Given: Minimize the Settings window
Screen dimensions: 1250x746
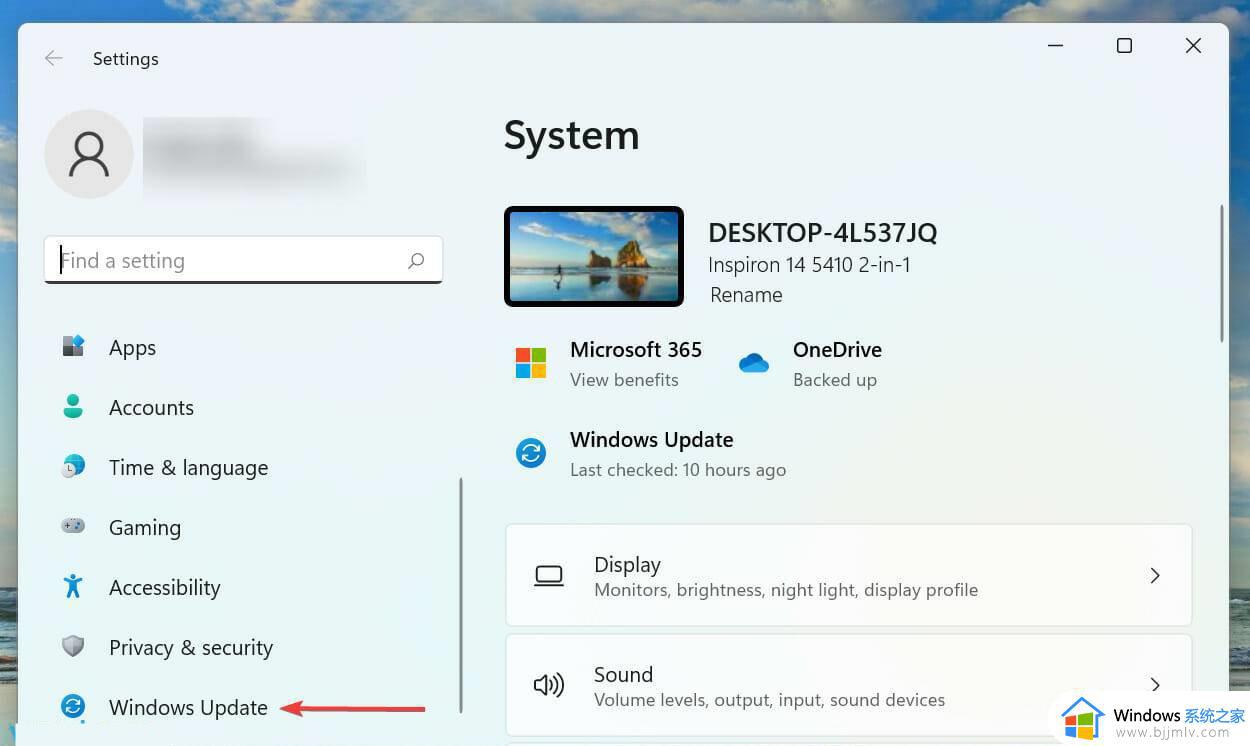Looking at the screenshot, I should pyautogui.click(x=1055, y=46).
